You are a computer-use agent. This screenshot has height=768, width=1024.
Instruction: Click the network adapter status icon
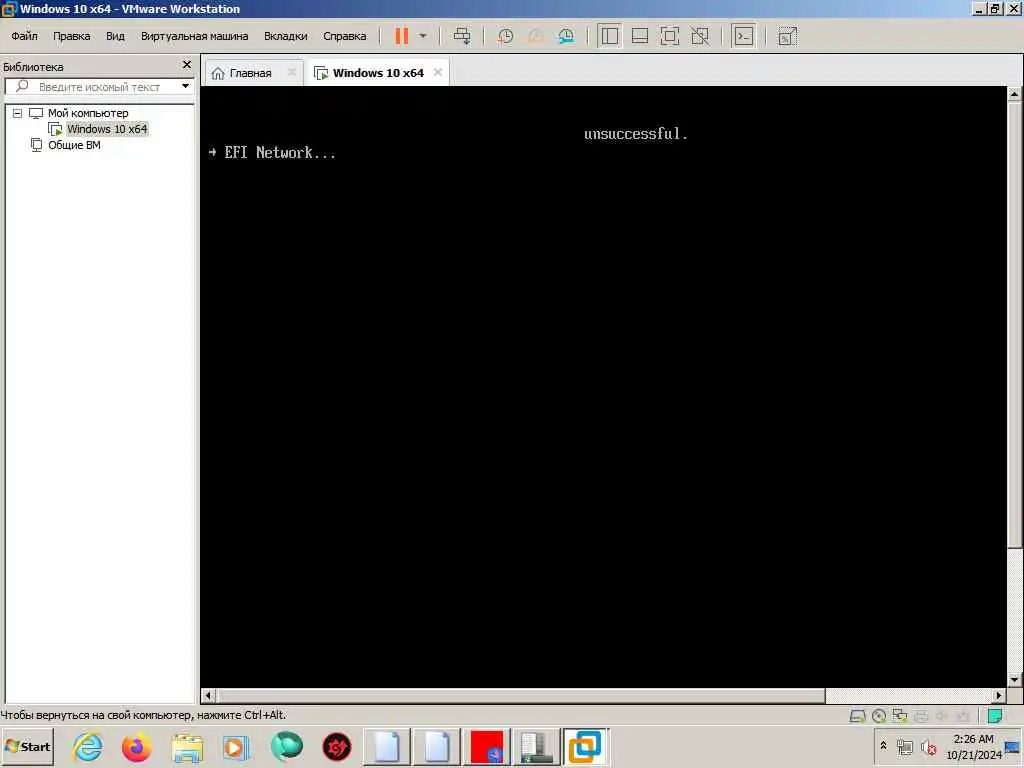pos(900,716)
